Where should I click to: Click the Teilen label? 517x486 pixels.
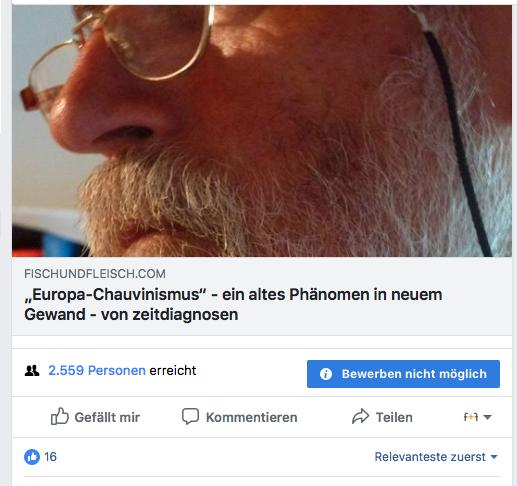(394, 417)
